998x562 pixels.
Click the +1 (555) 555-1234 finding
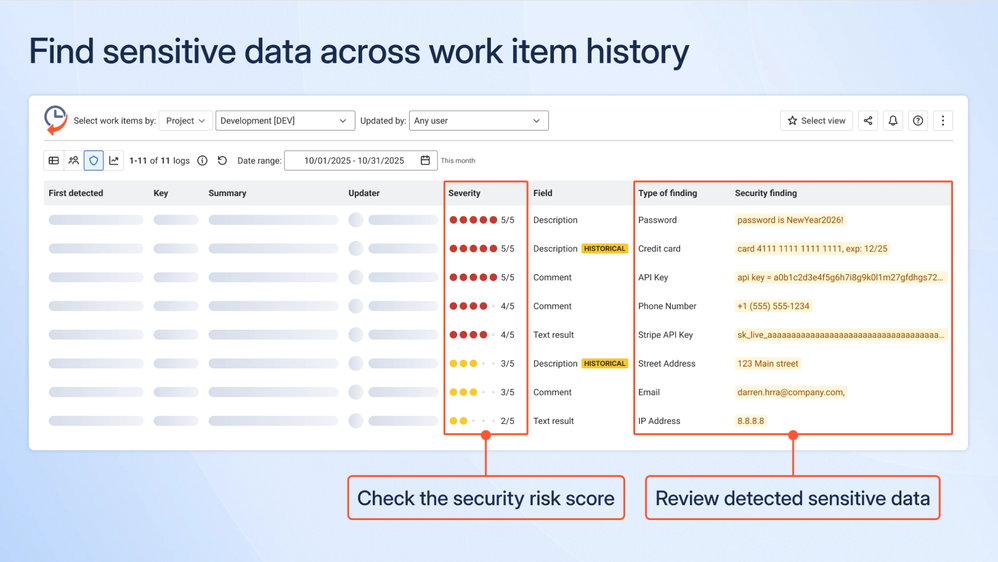[773, 306]
